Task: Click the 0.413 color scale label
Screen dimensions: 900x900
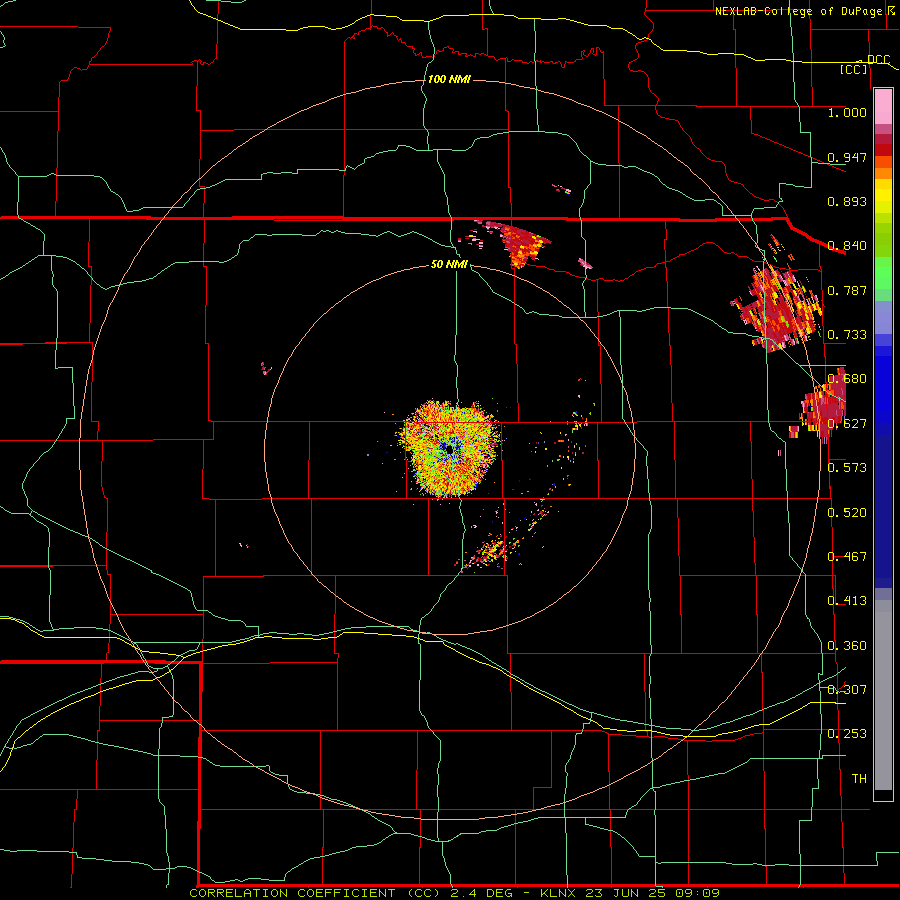Action: (847, 601)
